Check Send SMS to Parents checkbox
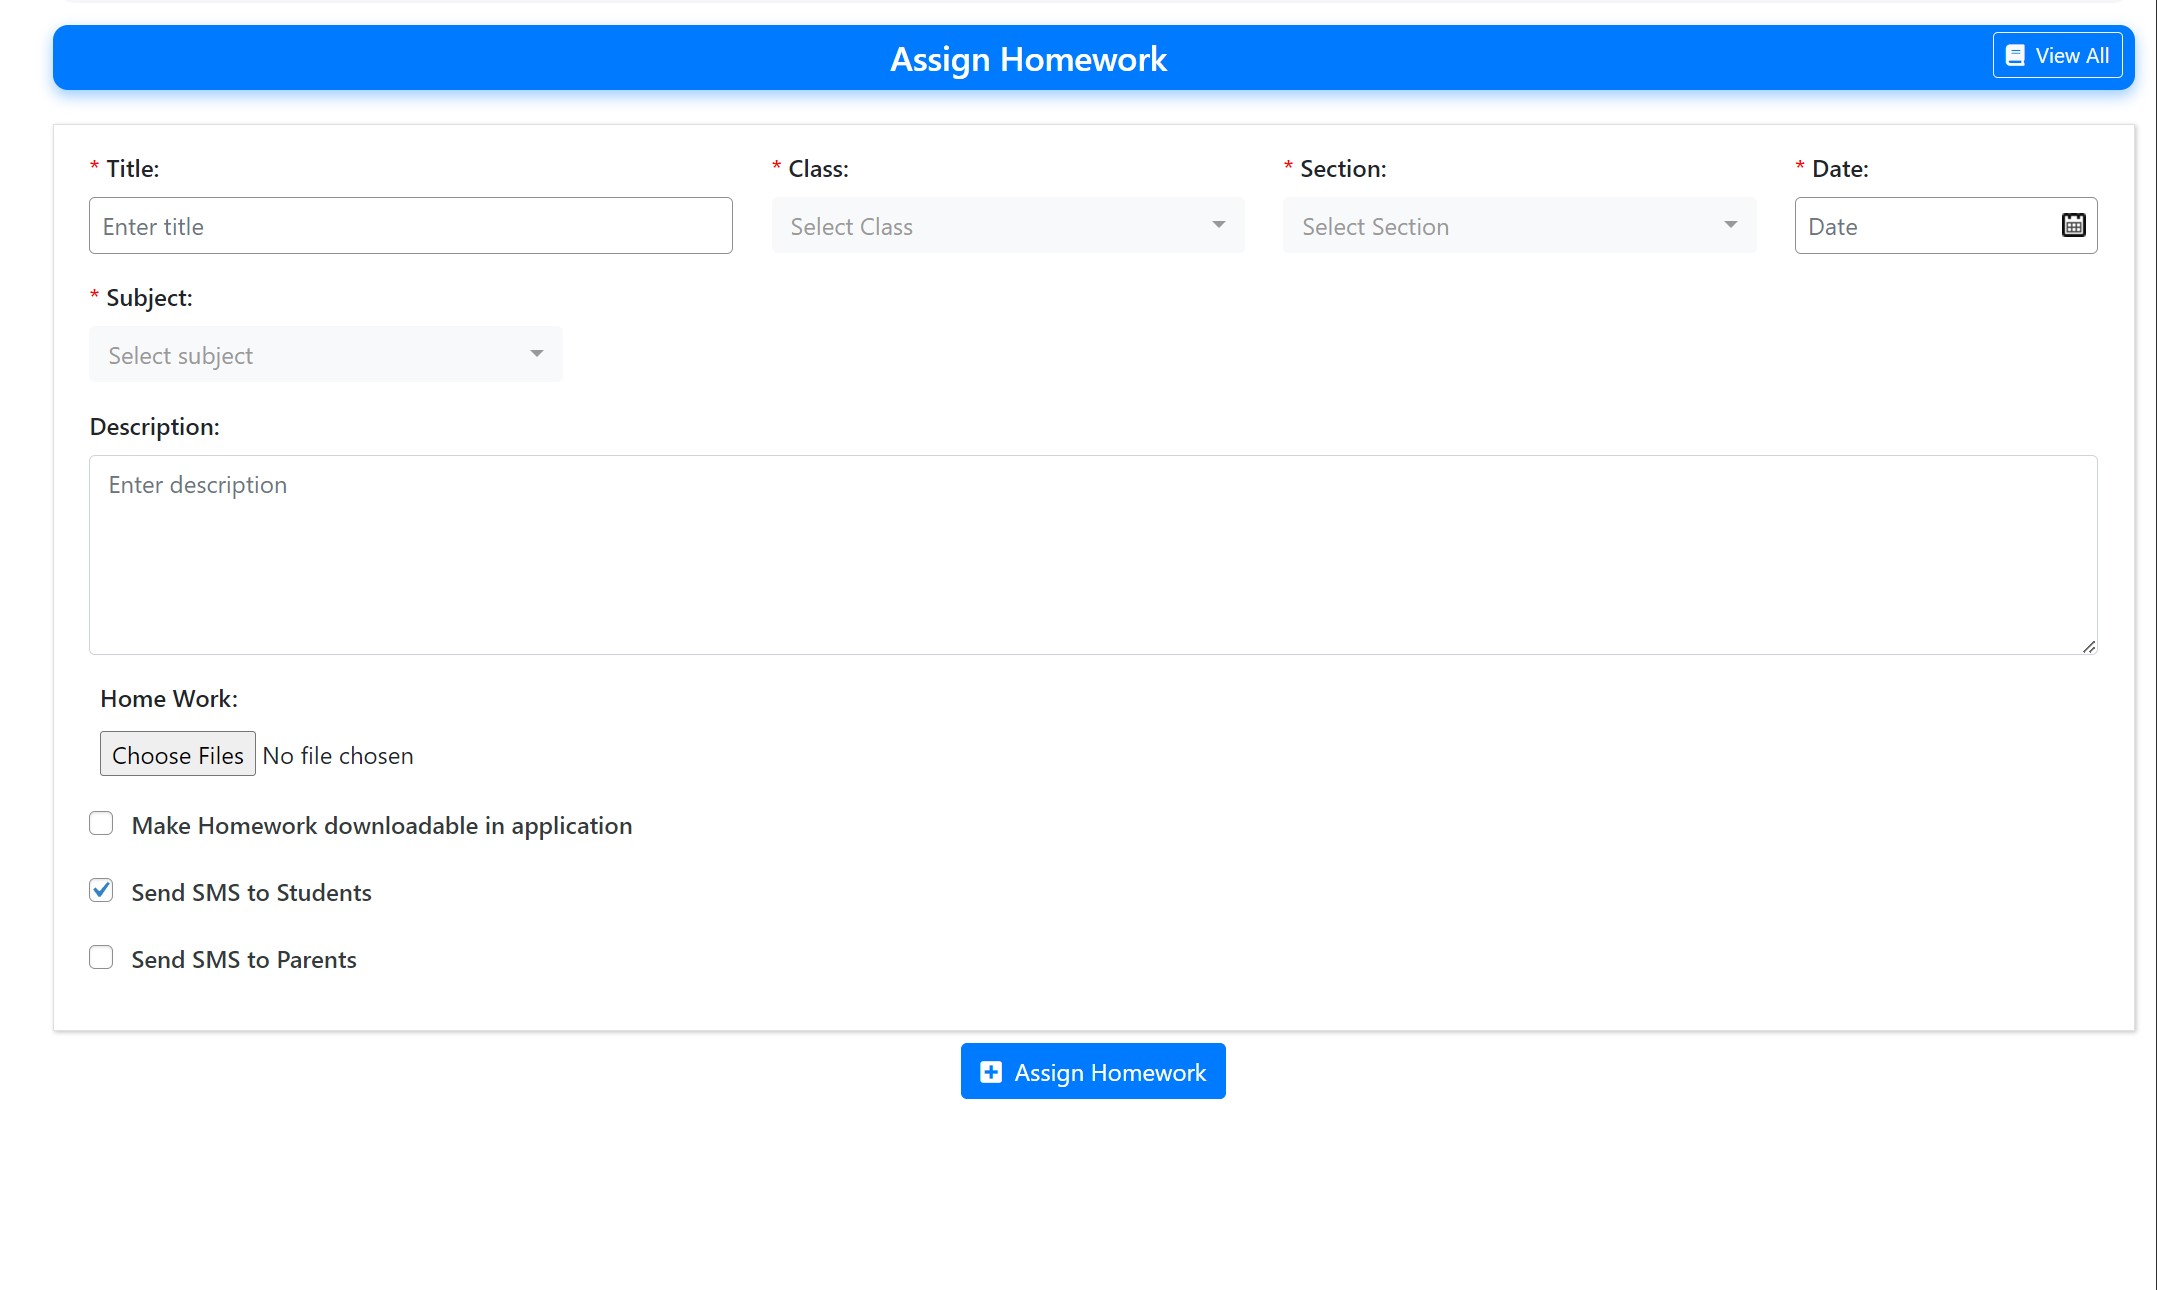The height and width of the screenshot is (1290, 2157). [x=101, y=958]
